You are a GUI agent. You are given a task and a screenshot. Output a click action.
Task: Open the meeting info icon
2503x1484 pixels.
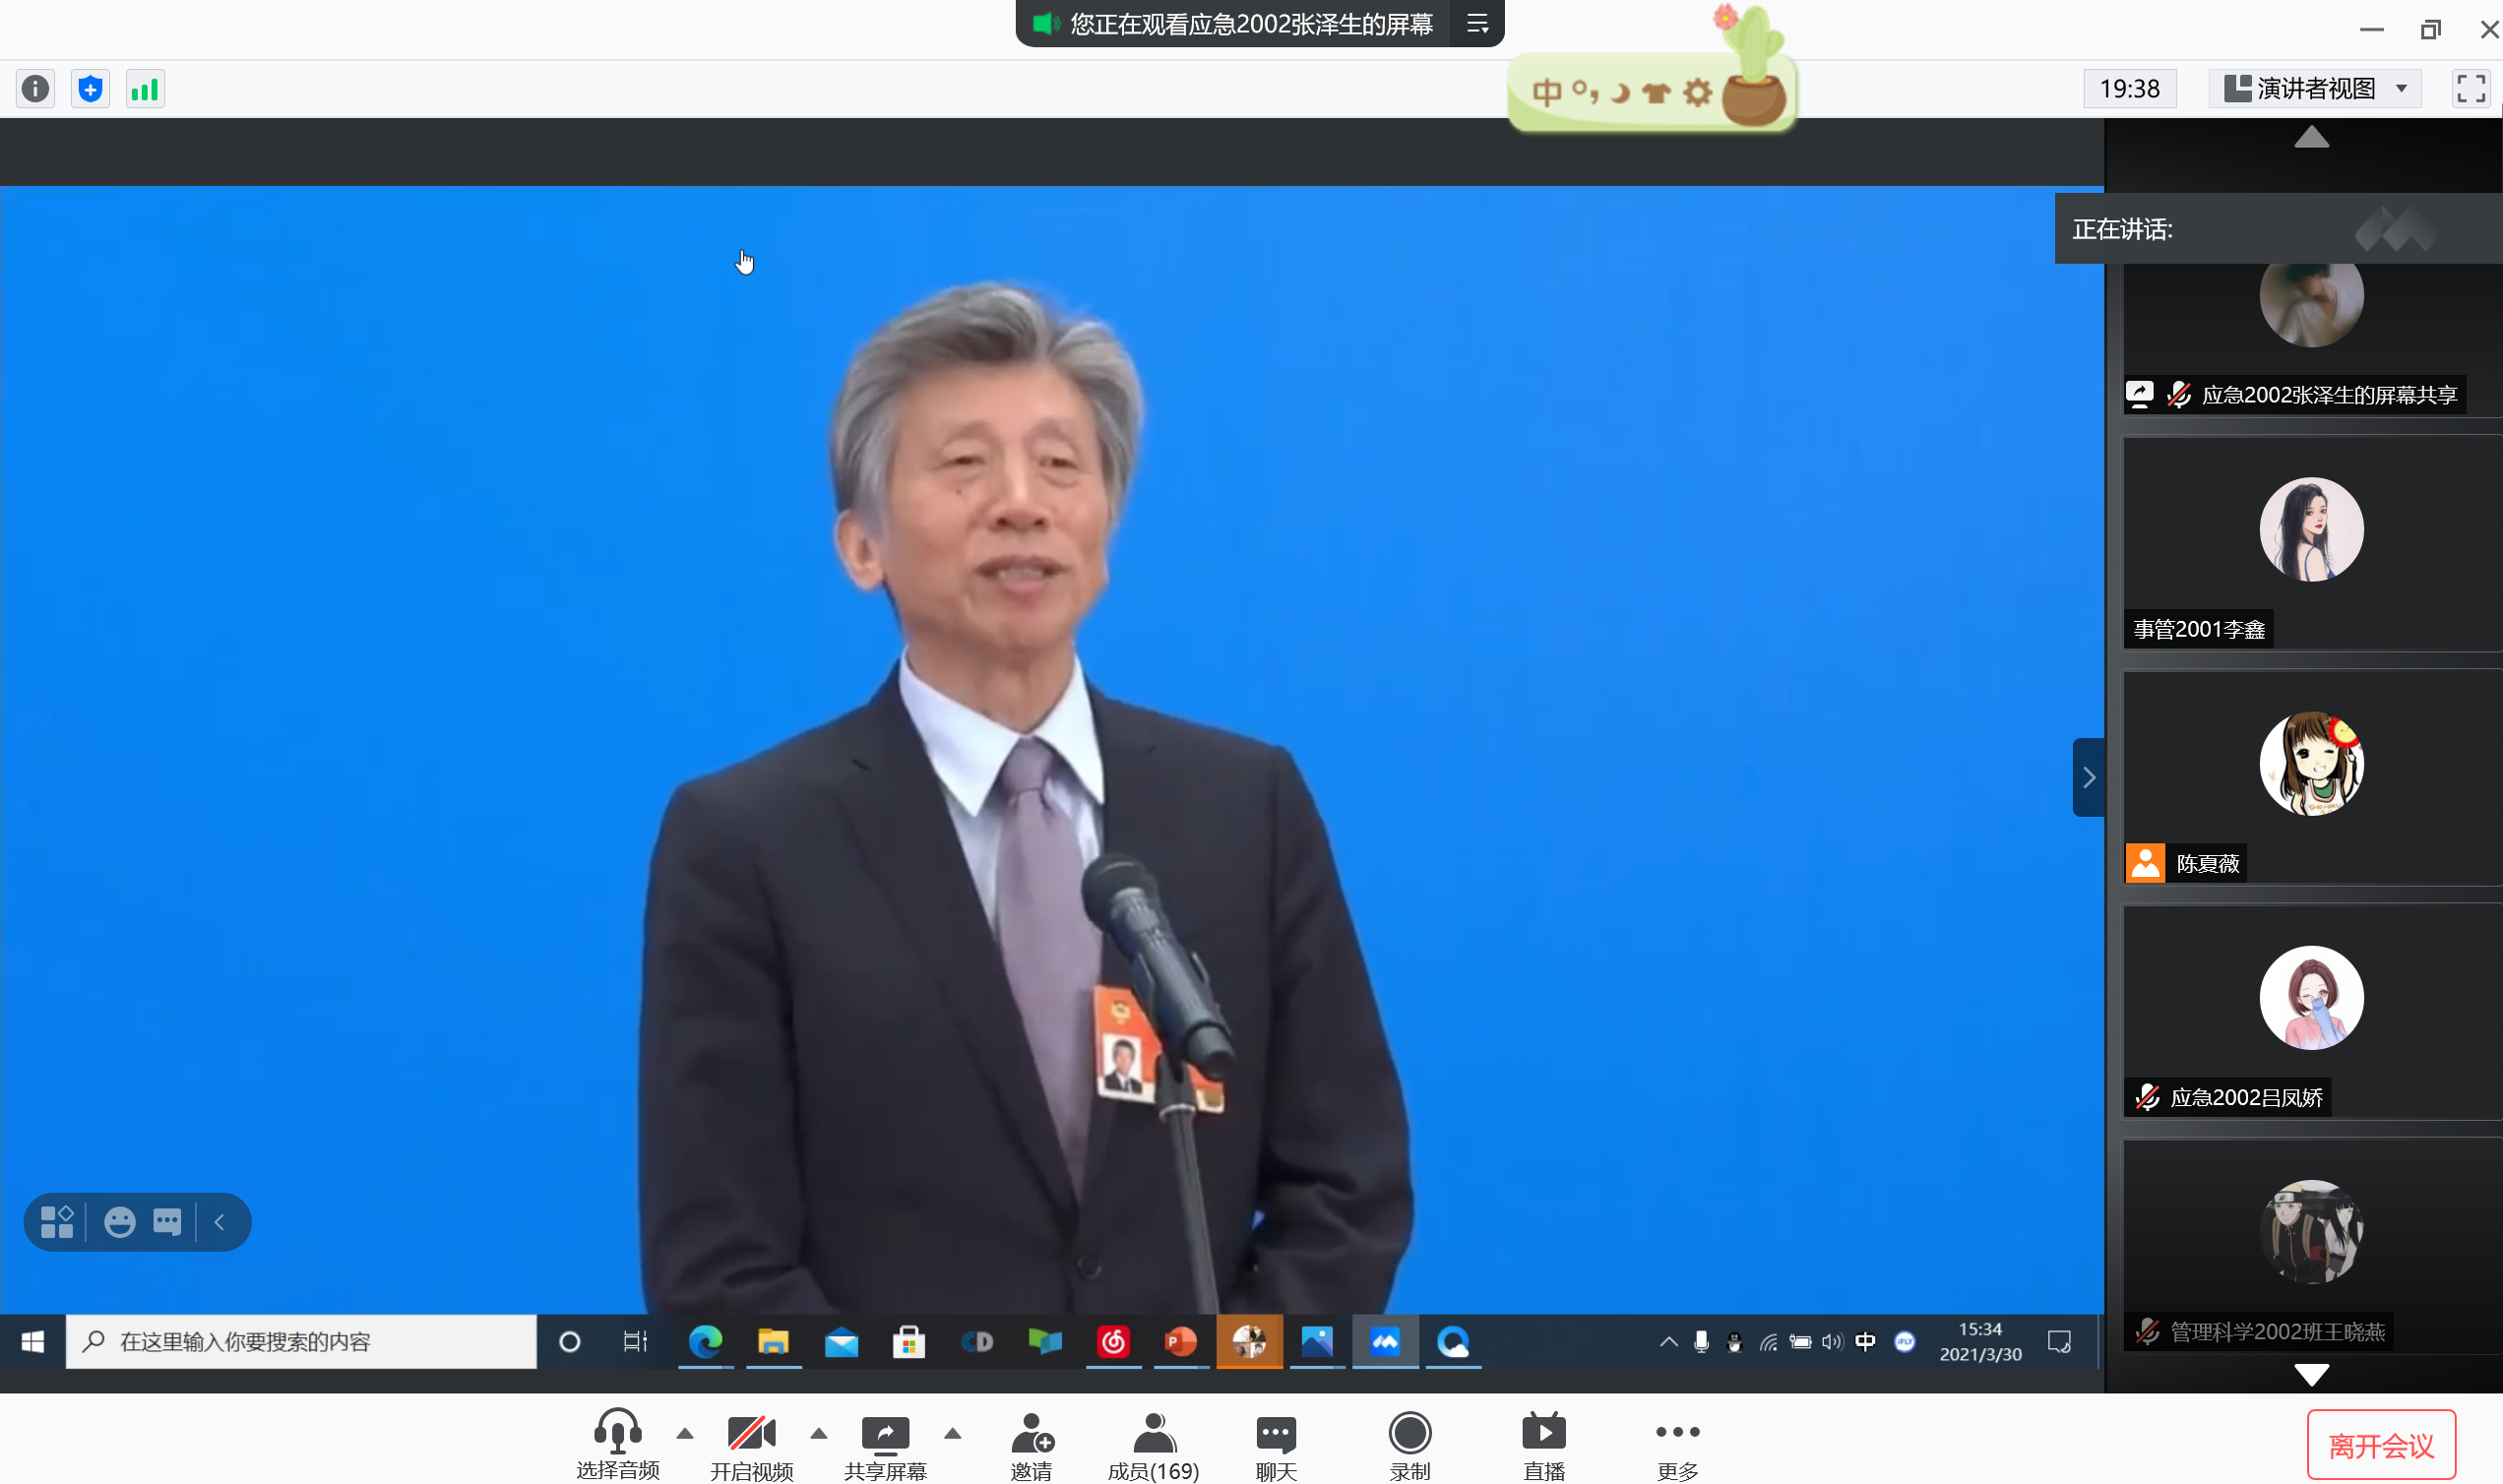[35, 89]
